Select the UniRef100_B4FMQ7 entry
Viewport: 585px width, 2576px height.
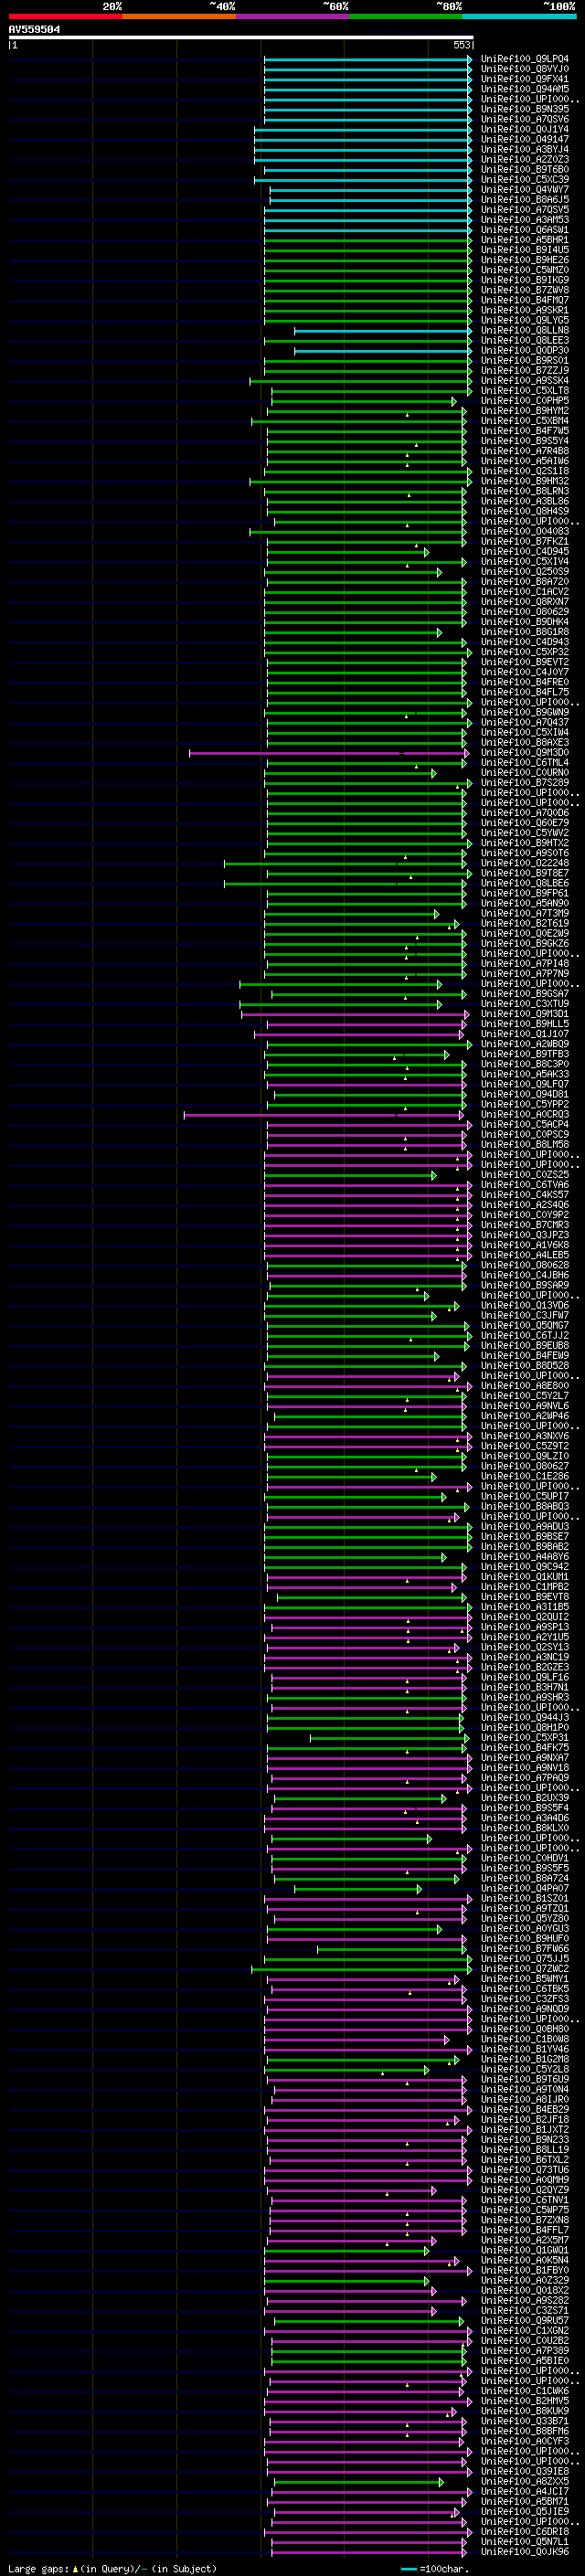pos(525,299)
